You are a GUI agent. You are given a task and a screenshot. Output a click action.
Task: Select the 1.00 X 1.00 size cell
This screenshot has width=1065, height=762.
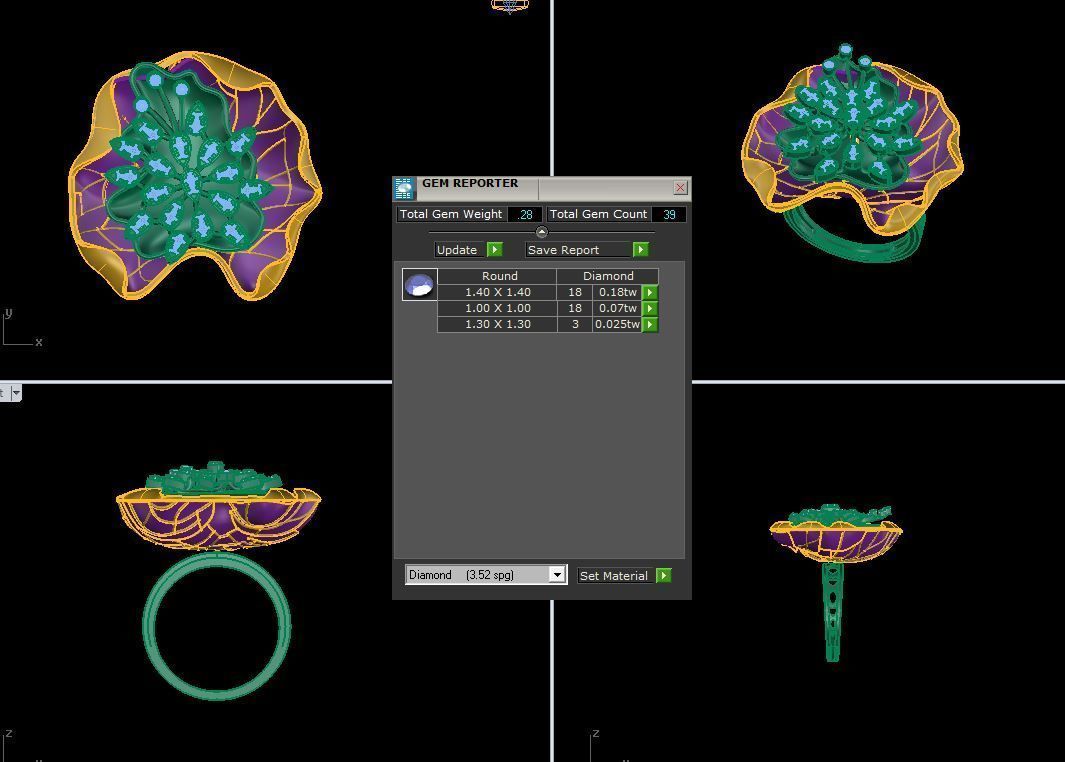click(x=497, y=308)
